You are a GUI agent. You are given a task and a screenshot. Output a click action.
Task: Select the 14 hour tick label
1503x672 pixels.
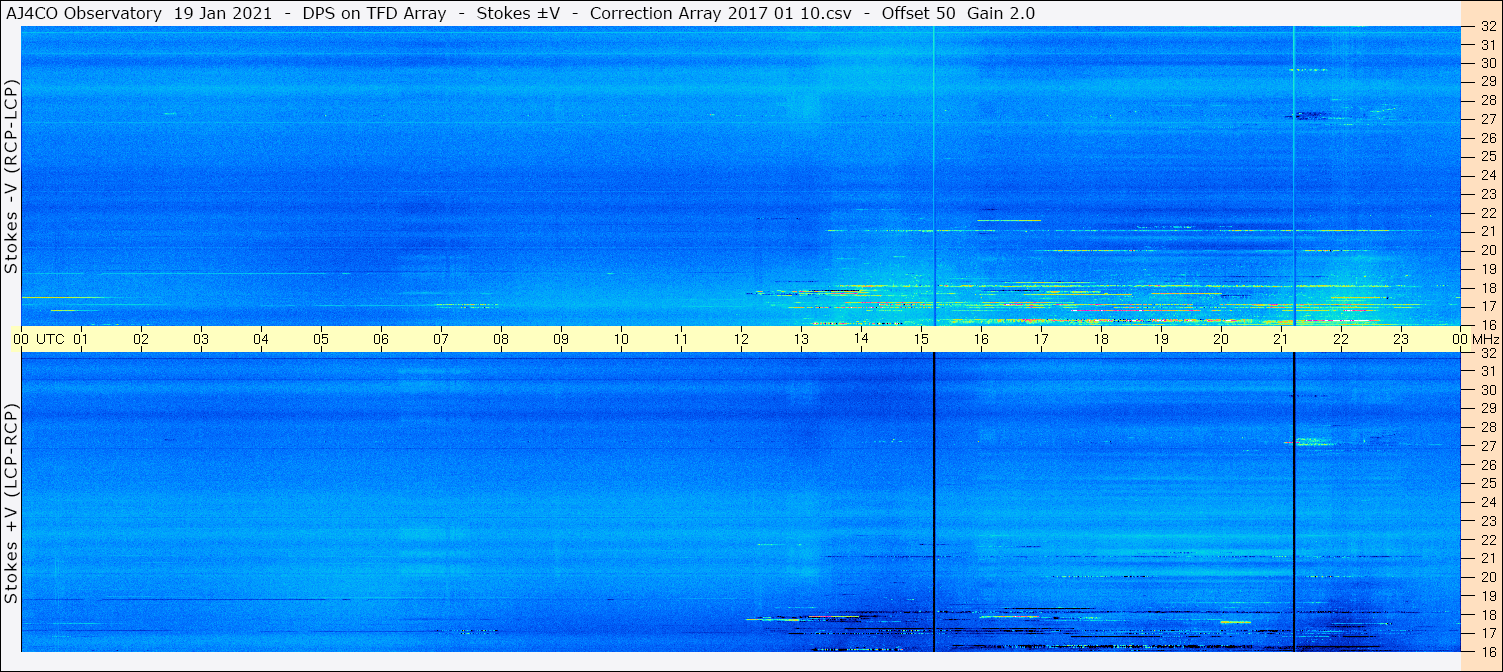[861, 339]
